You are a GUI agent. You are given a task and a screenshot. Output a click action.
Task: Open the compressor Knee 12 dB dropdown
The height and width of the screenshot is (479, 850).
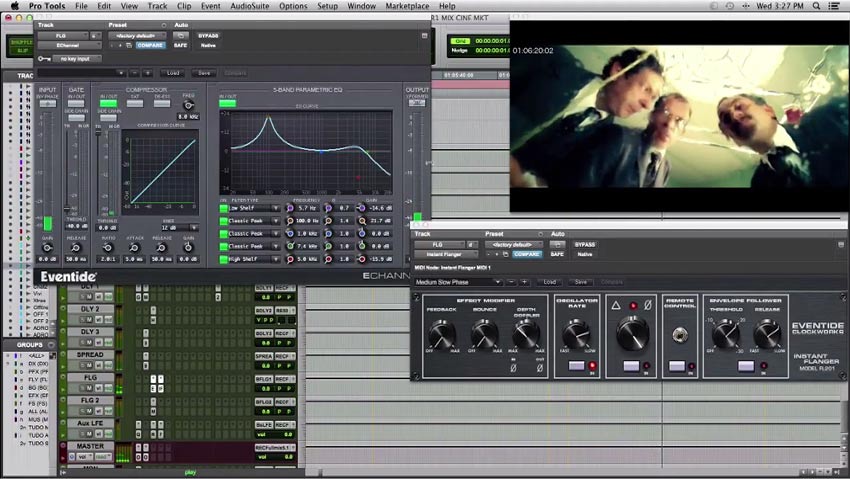pyautogui.click(x=179, y=228)
